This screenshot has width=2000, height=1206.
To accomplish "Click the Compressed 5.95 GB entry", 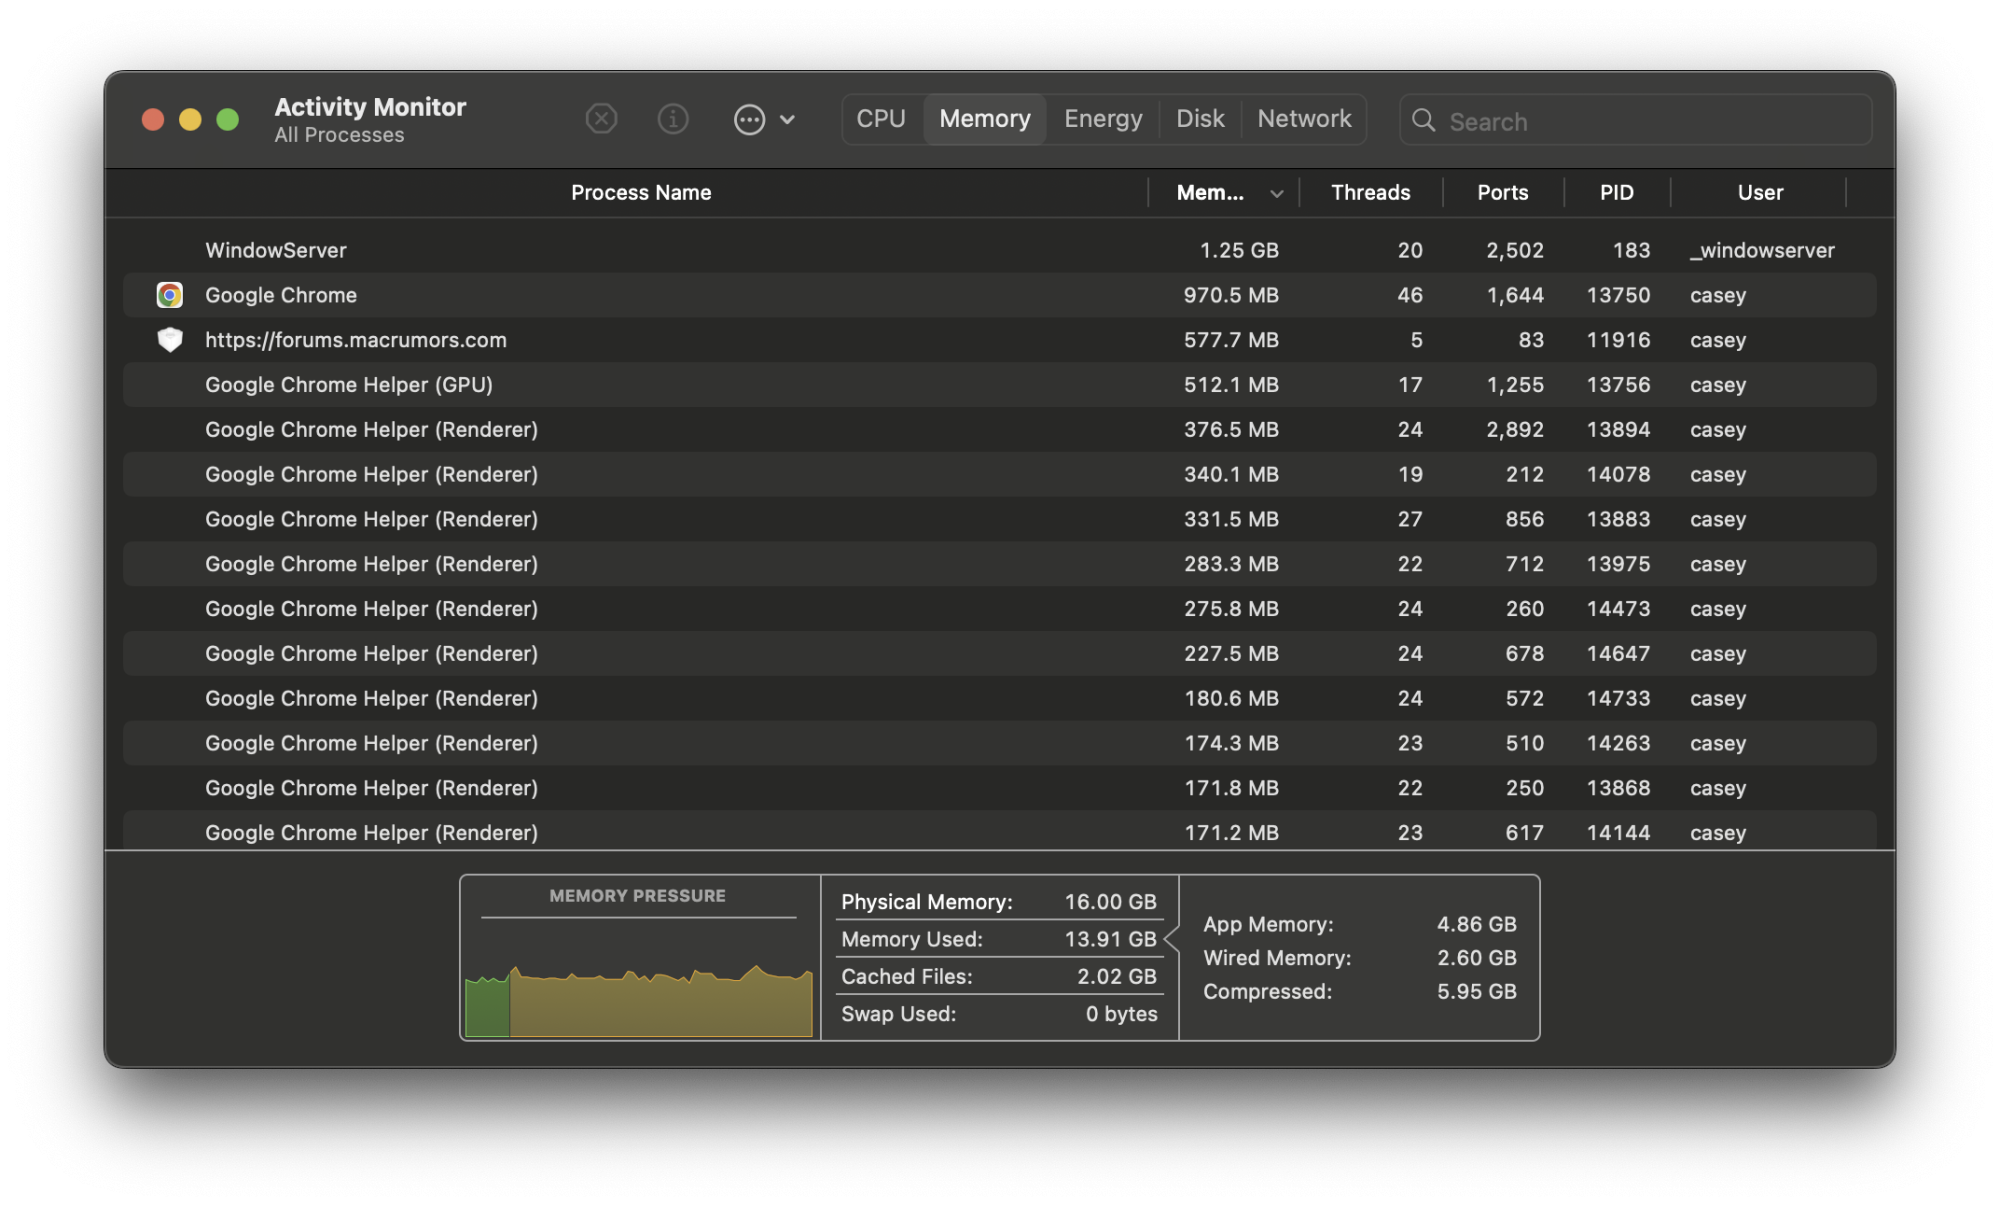I will [1360, 992].
